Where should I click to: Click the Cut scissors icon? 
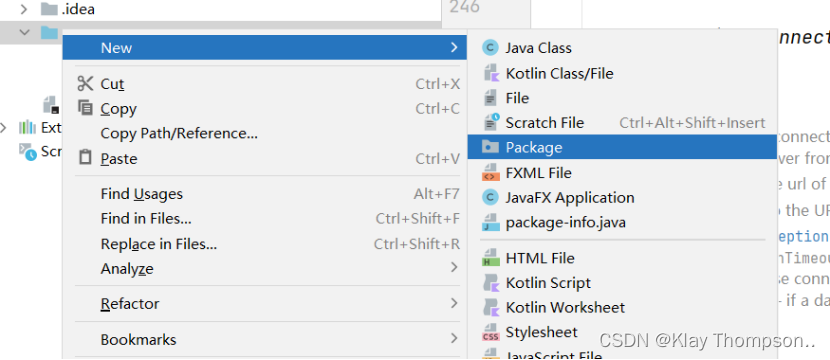85,84
